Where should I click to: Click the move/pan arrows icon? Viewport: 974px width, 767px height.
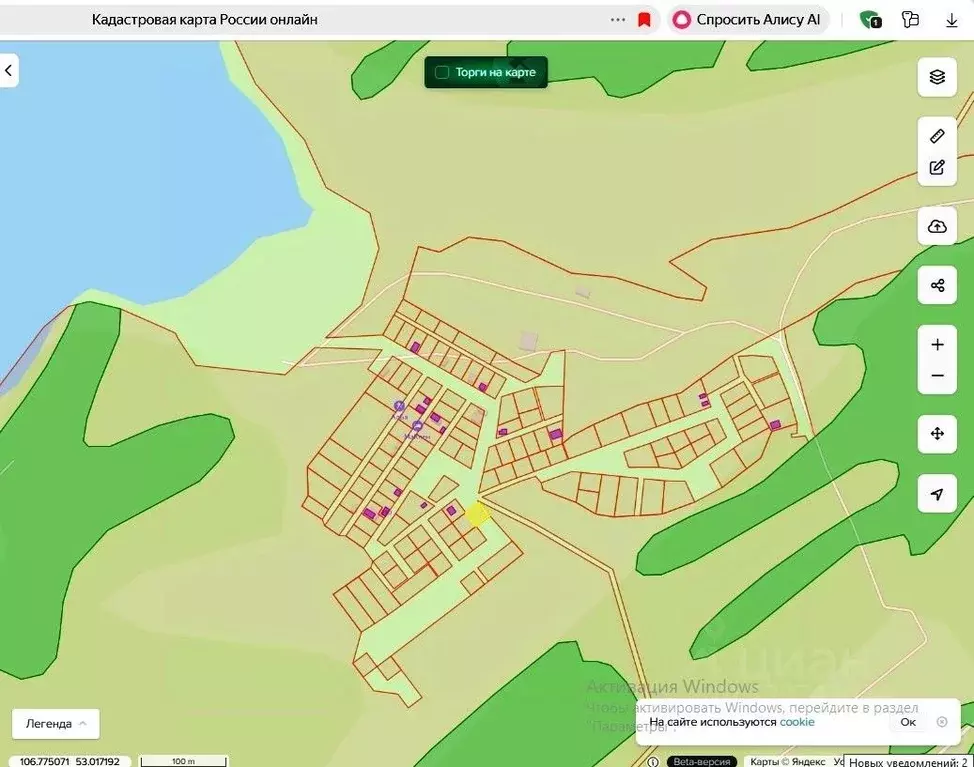[937, 433]
